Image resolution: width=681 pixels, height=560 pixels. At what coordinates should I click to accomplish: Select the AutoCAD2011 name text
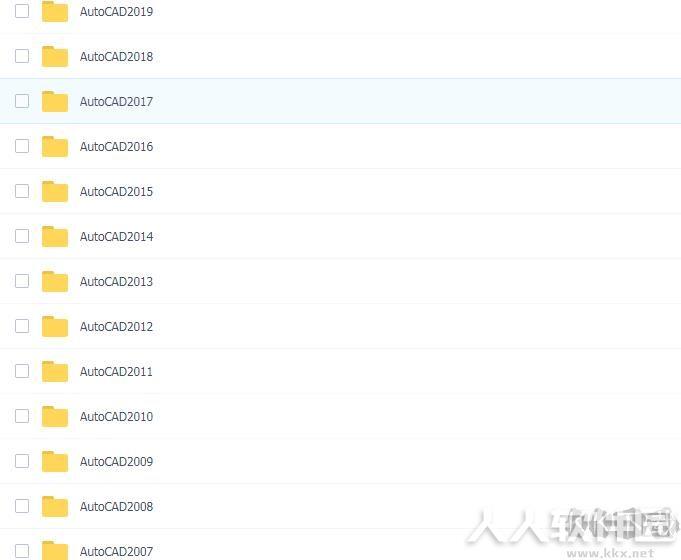116,371
